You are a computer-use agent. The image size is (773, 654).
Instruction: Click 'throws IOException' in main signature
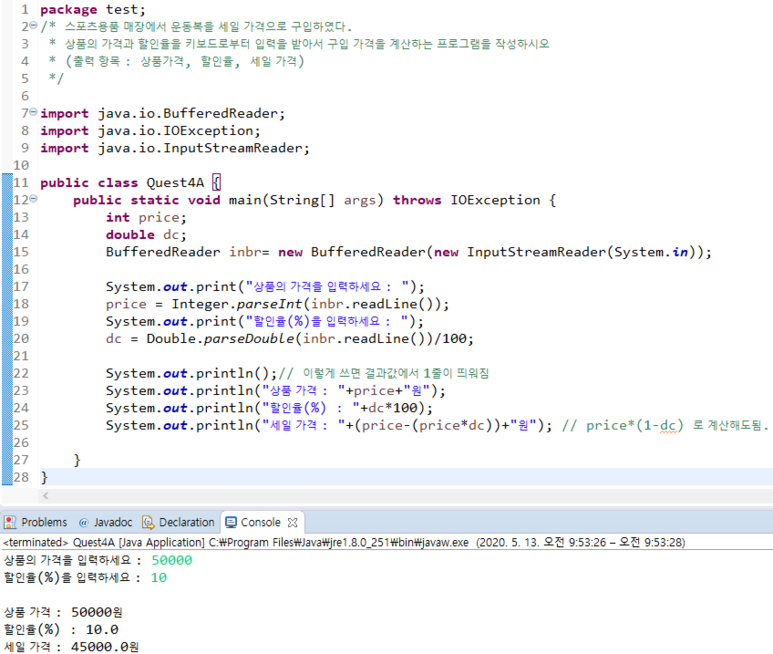pyautogui.click(x=466, y=200)
